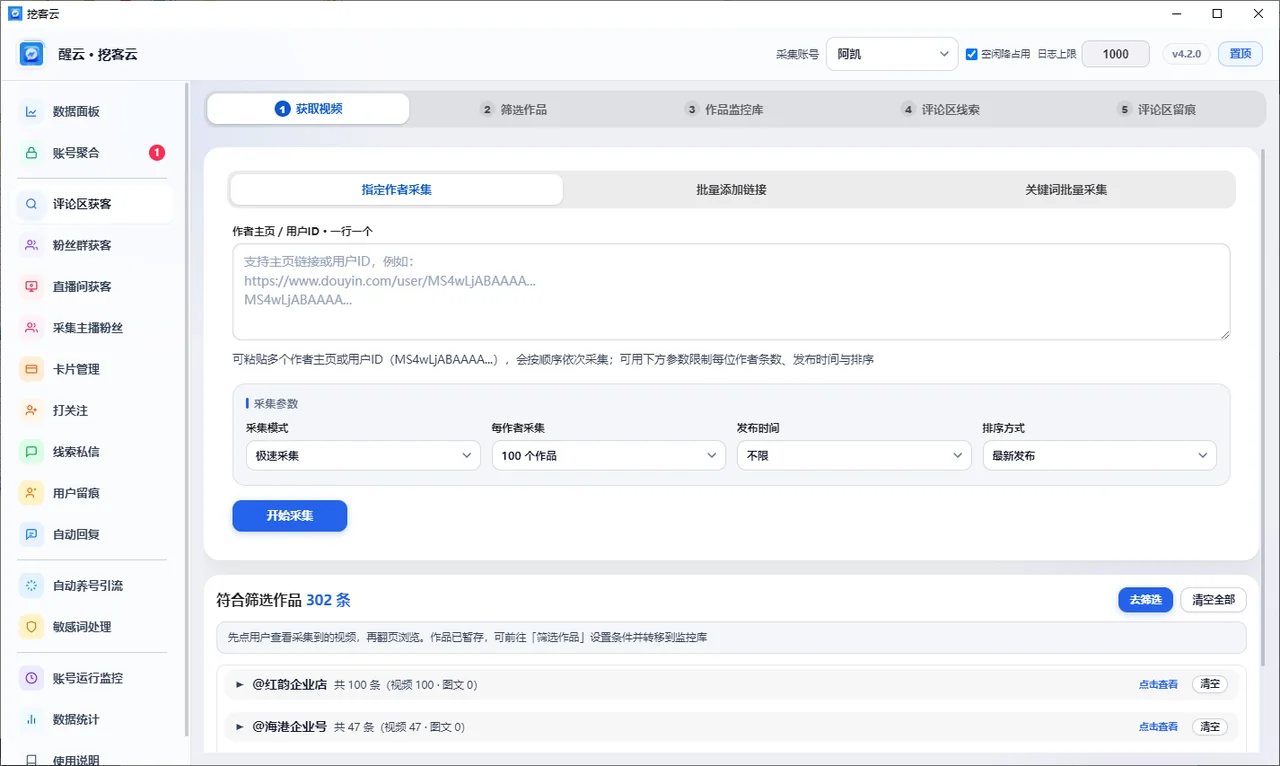Click the 置顶 button
Viewport: 1280px width, 766px height.
(x=1240, y=54)
